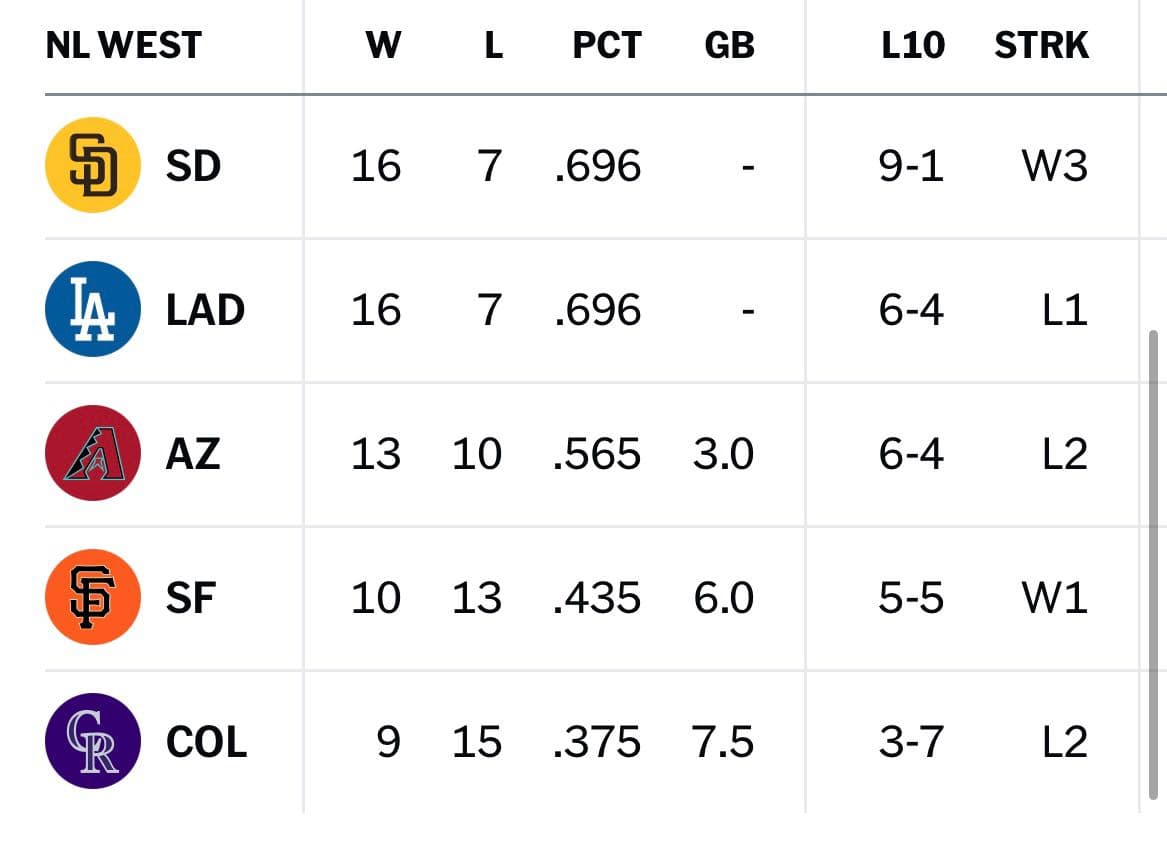Click the GB column header

(x=729, y=45)
